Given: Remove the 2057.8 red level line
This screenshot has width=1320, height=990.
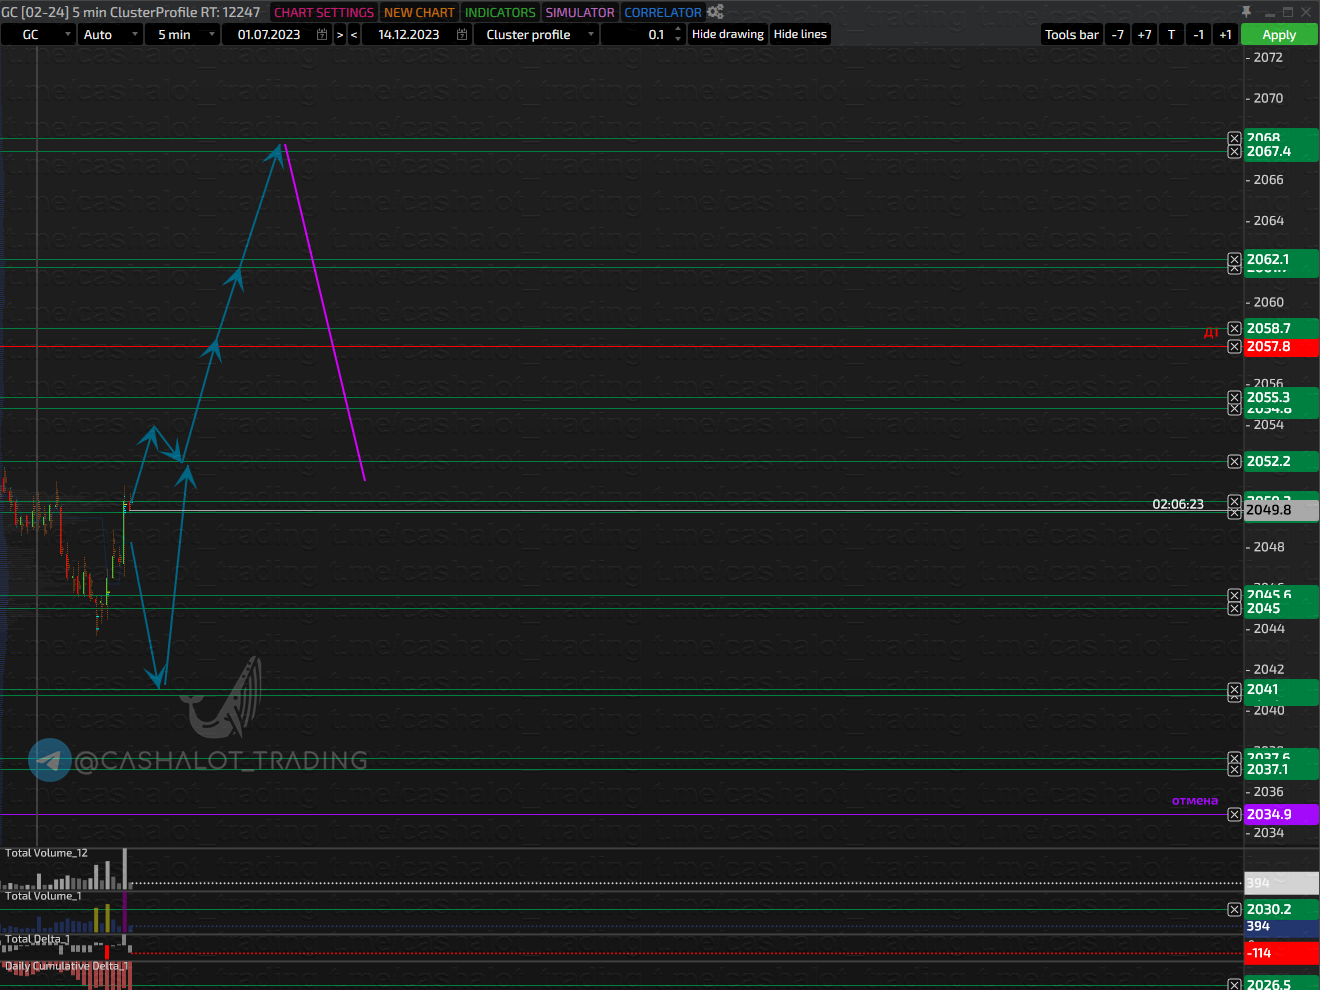Looking at the screenshot, I should [1234, 347].
